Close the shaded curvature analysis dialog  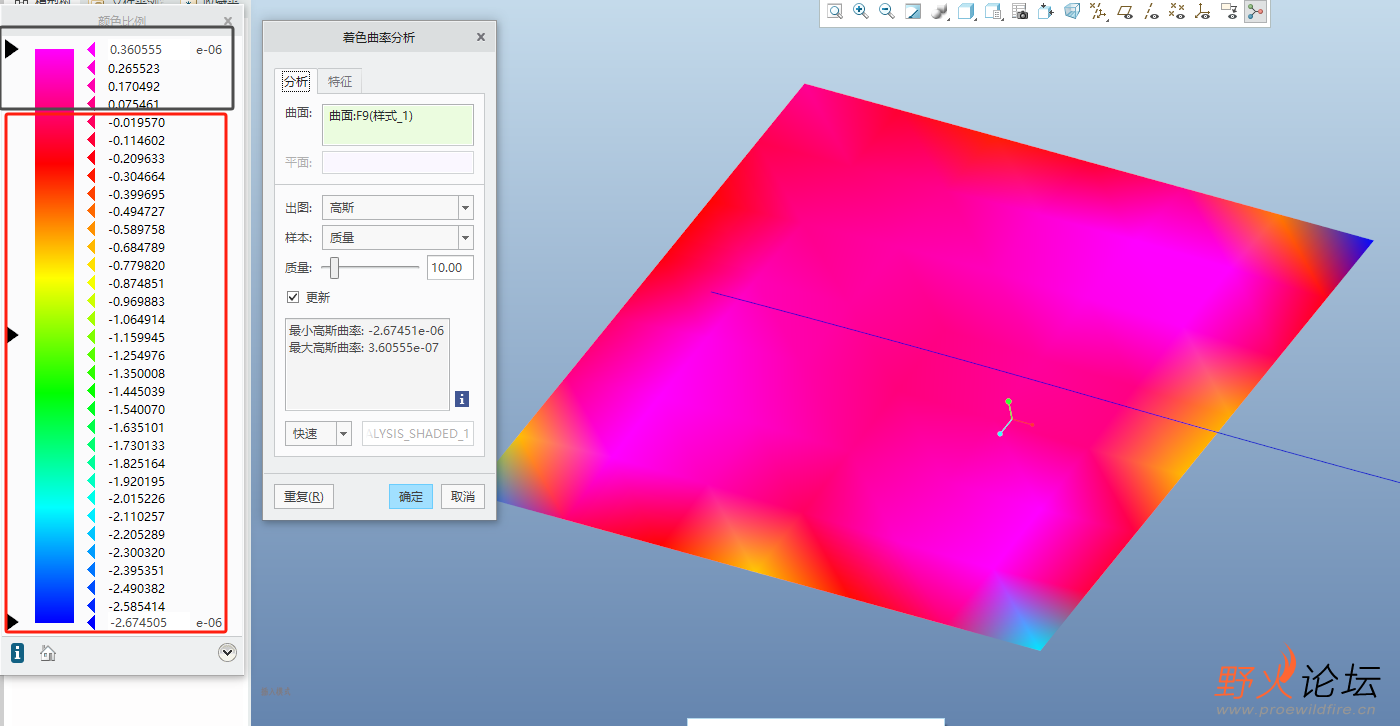coord(481,37)
